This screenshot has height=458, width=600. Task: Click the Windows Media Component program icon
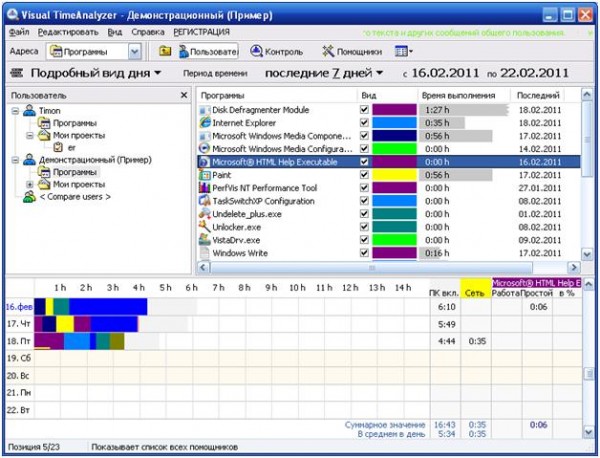pos(205,136)
